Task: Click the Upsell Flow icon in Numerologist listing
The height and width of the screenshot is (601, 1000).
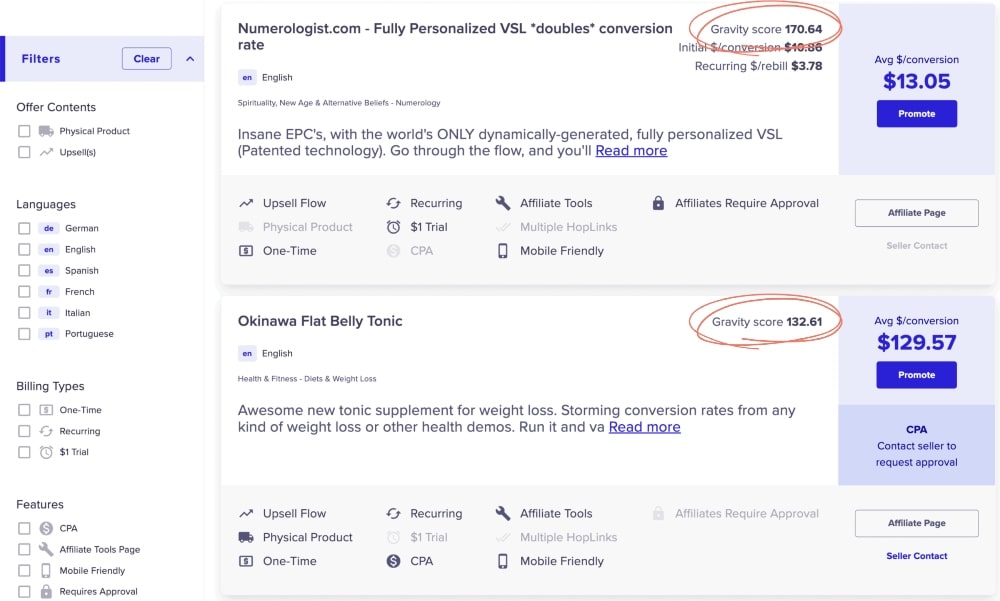Action: [246, 203]
